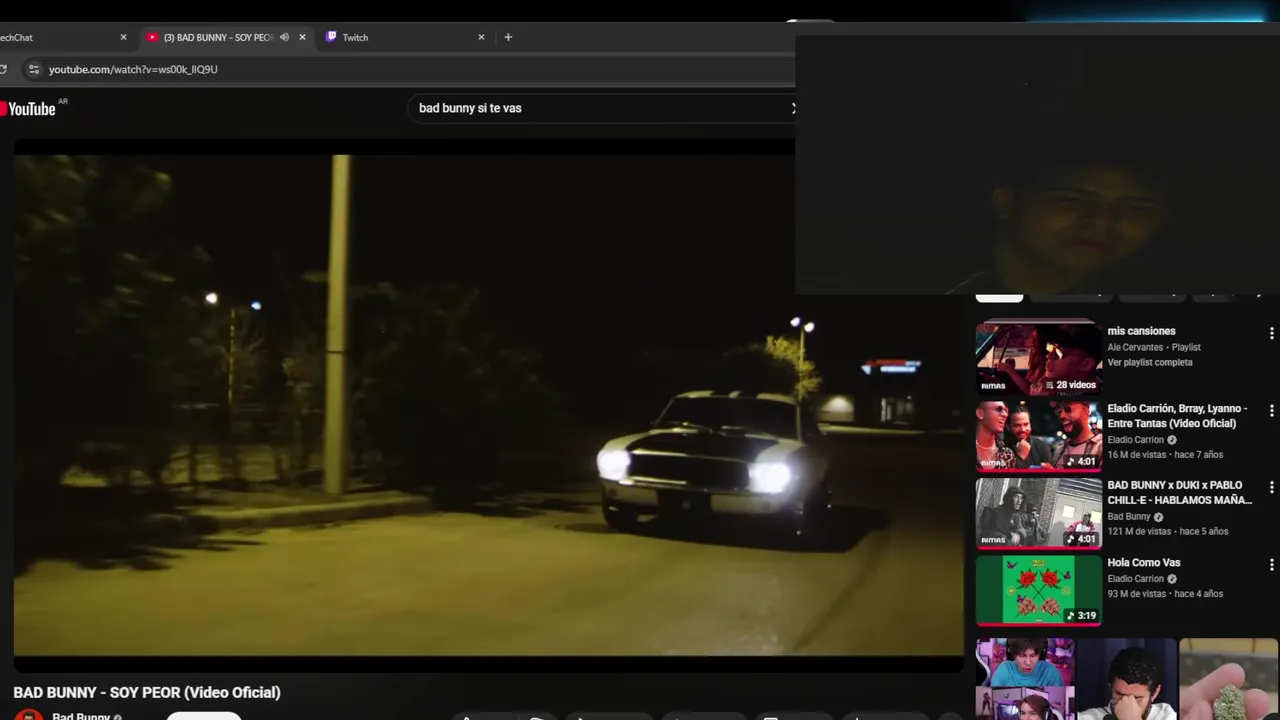Select the first highlighted filter chip above the recommendations
Image resolution: width=1280 pixels, height=720 pixels.
[999, 297]
